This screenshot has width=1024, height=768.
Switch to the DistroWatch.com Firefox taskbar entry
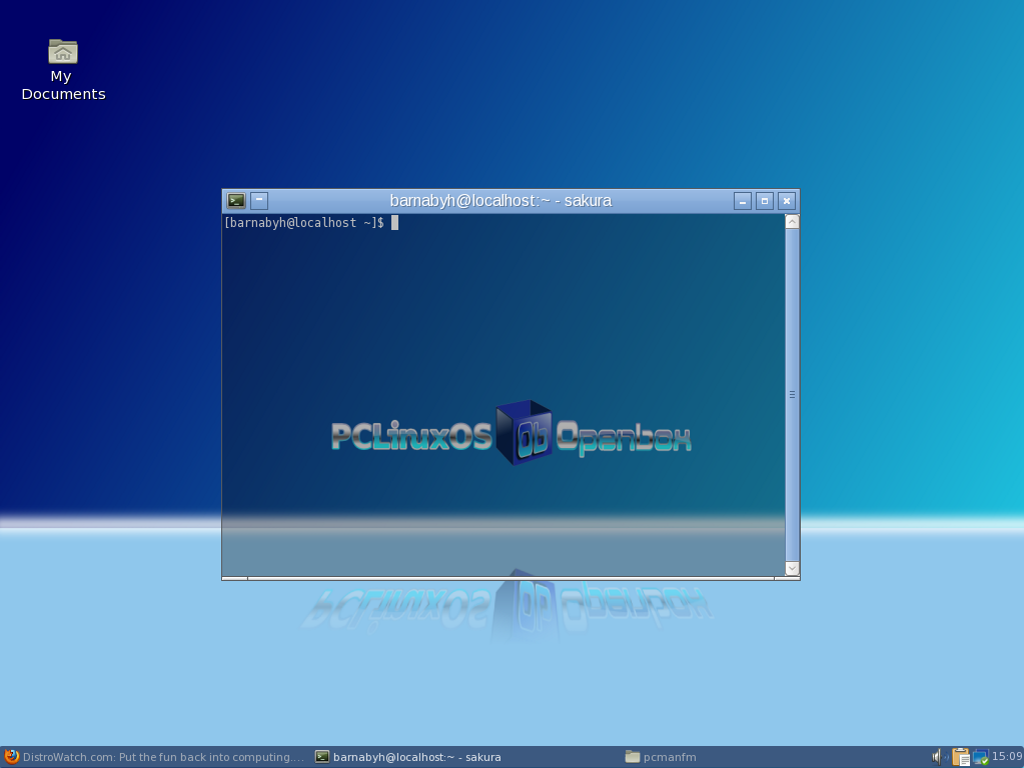(x=154, y=757)
